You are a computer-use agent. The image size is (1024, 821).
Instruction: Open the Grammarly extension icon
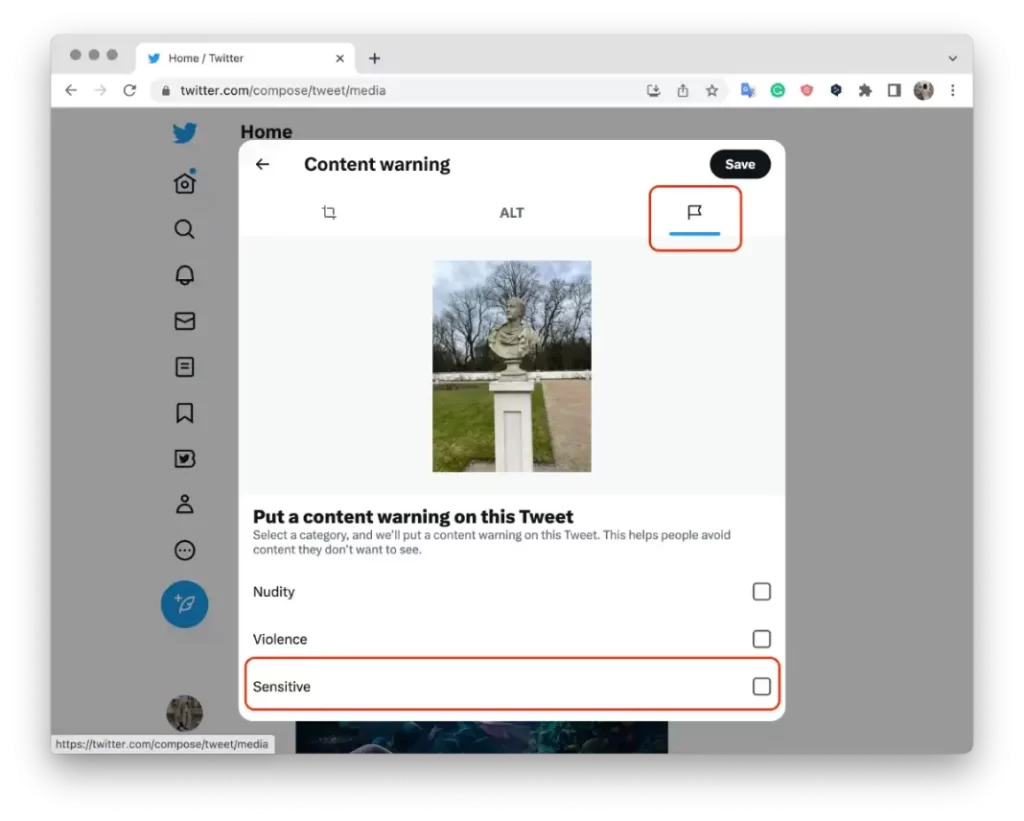777,91
